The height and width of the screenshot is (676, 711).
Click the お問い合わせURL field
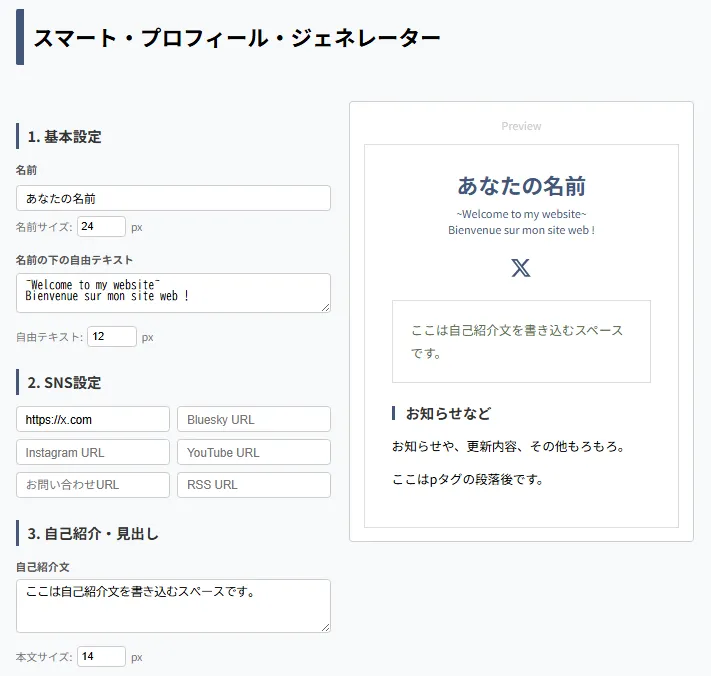click(93, 485)
